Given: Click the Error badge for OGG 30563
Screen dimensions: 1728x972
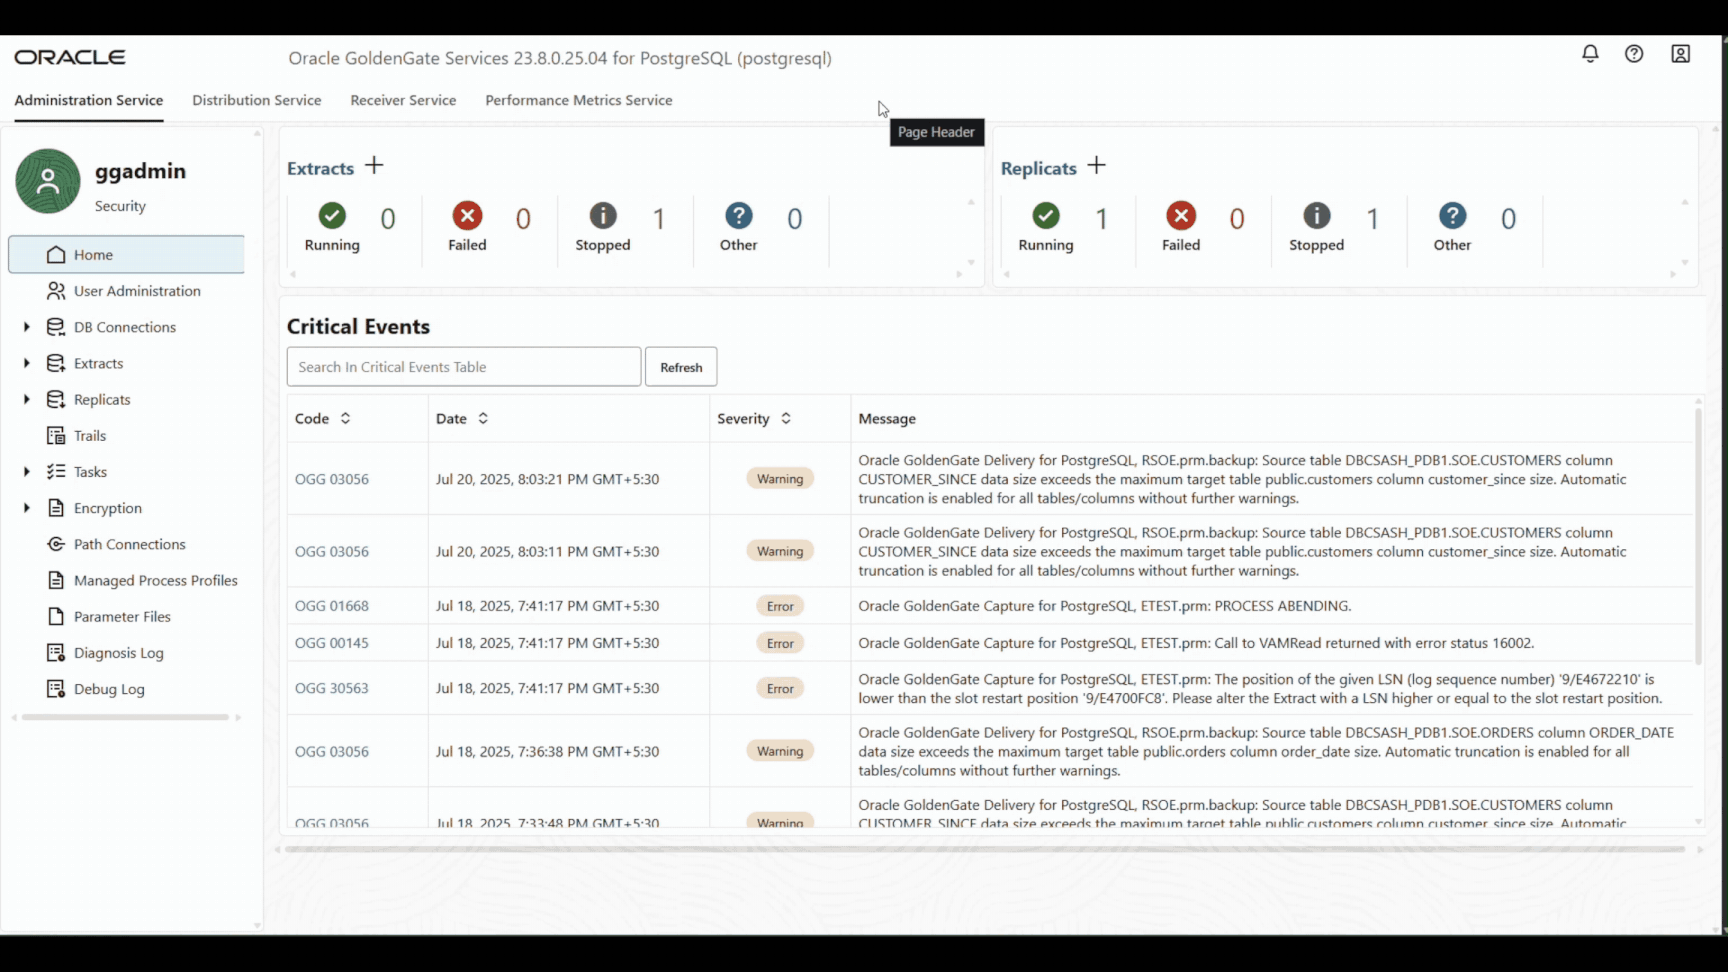Looking at the screenshot, I should [x=780, y=688].
